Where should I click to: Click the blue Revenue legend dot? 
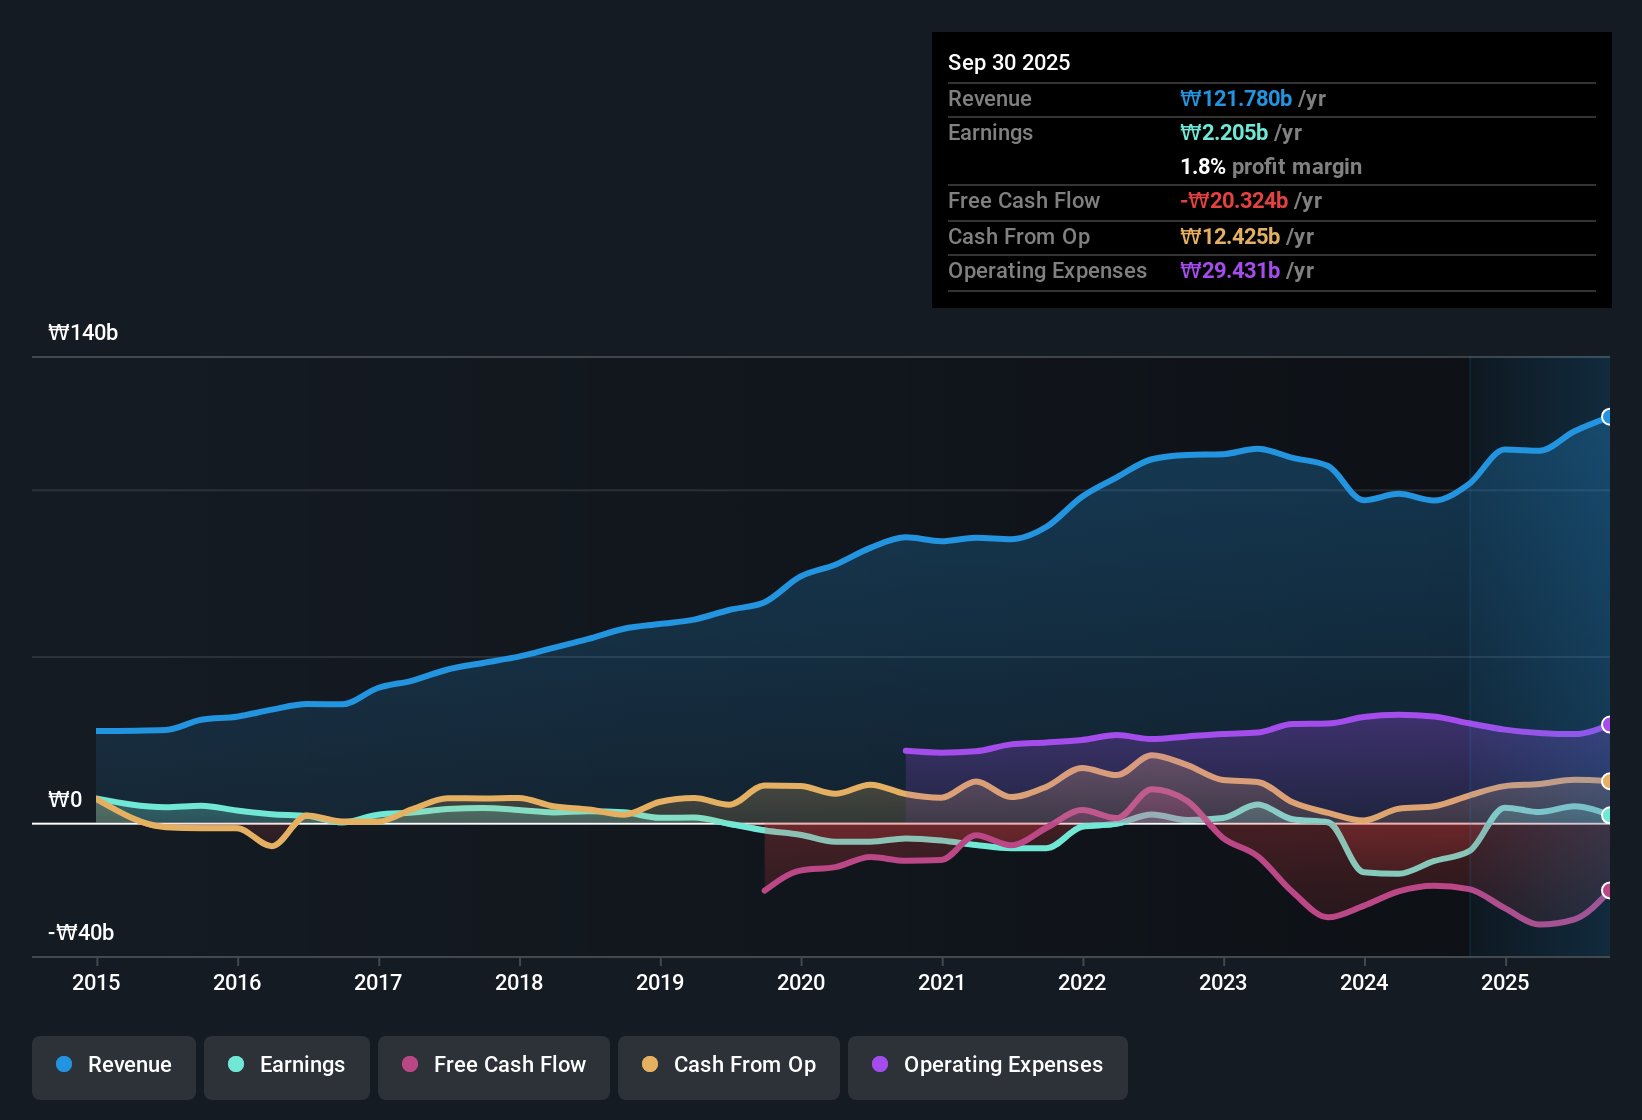tap(64, 1065)
